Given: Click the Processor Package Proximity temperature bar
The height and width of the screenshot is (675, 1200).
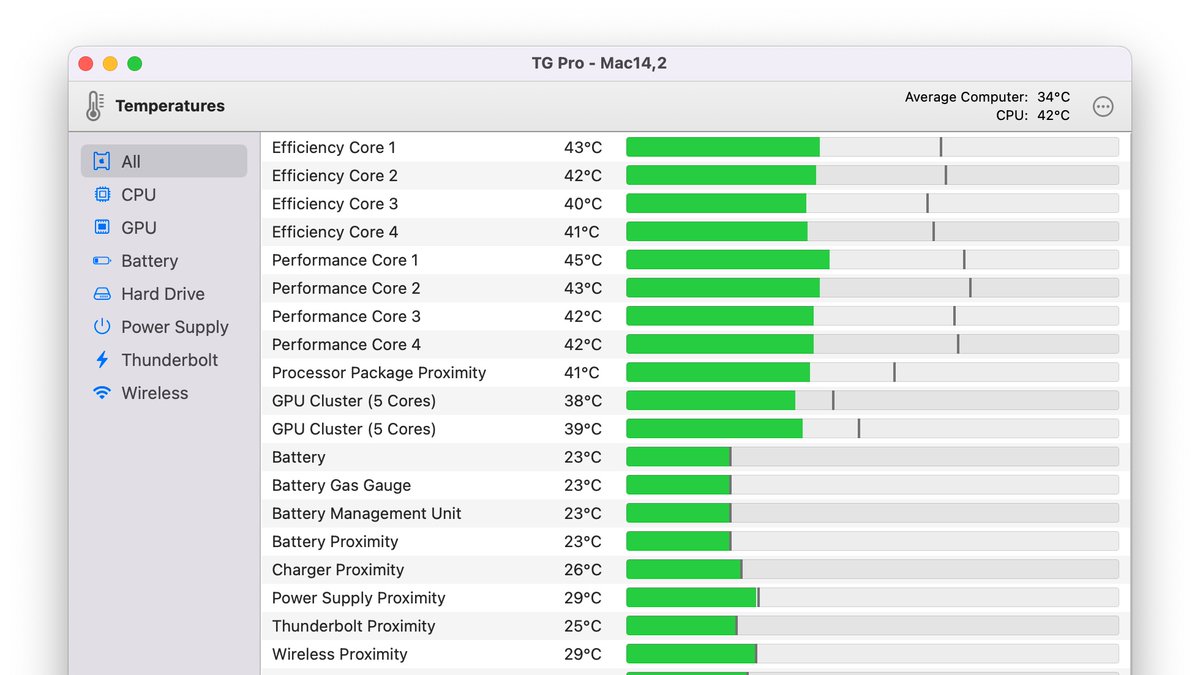Looking at the screenshot, I should 872,372.
